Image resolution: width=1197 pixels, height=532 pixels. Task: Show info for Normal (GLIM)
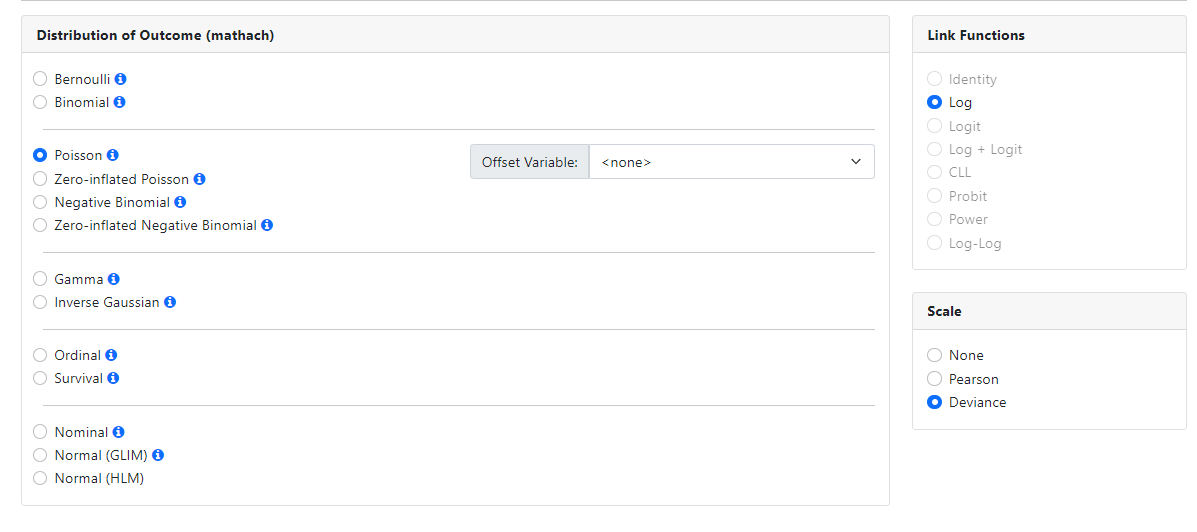pyautogui.click(x=158, y=455)
